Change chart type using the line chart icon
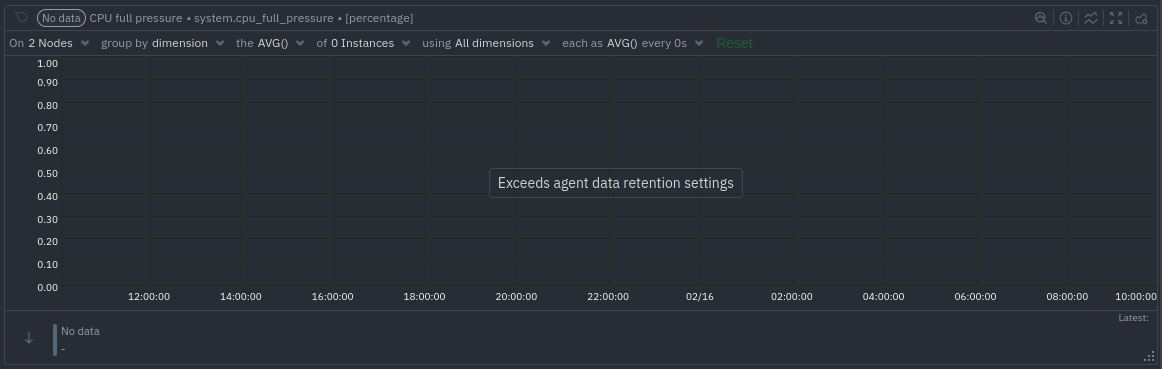 click(1091, 18)
